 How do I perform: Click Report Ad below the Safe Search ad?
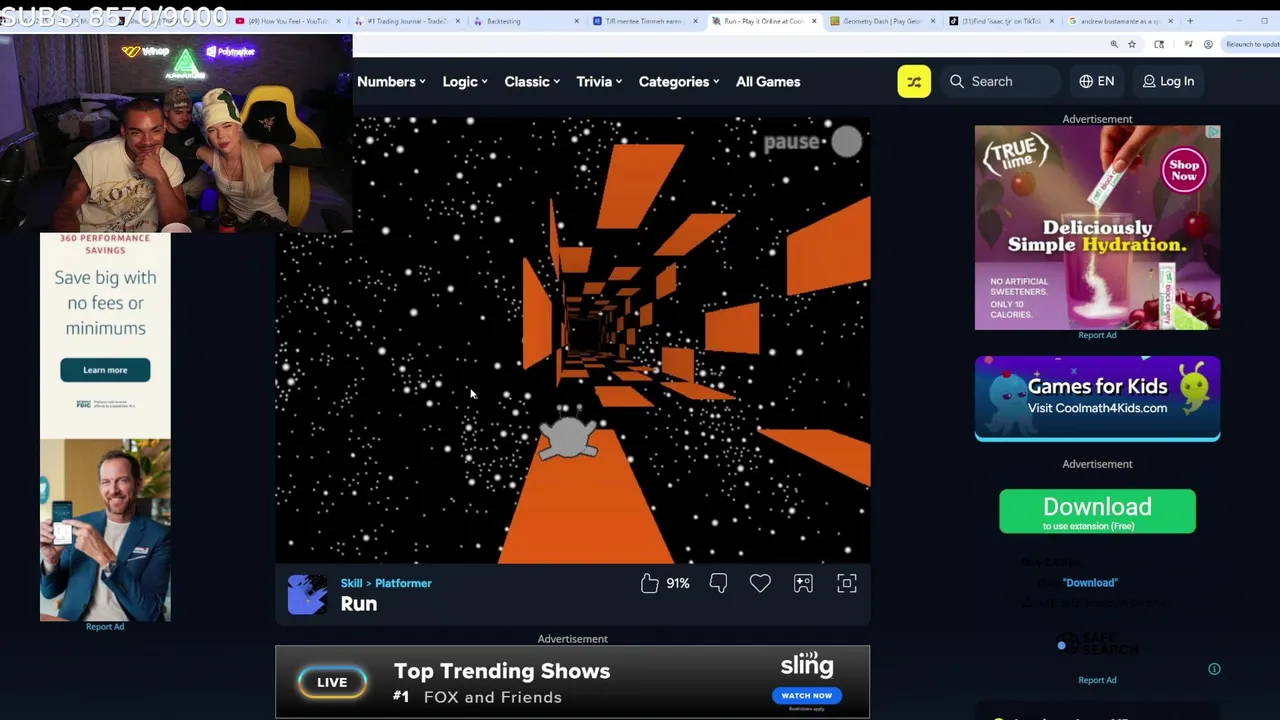(1097, 680)
